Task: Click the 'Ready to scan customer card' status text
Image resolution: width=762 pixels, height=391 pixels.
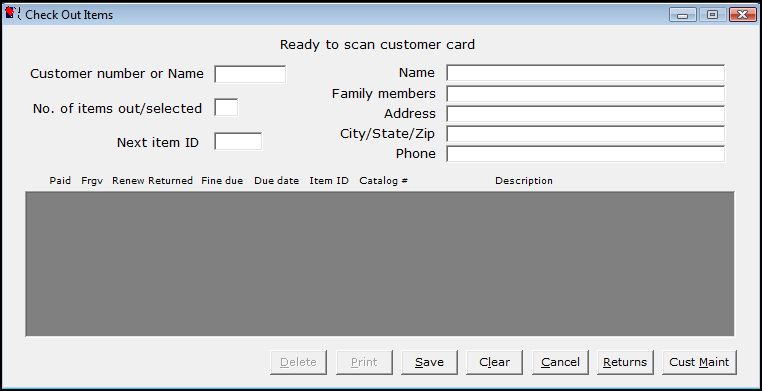Action: pyautogui.click(x=377, y=45)
